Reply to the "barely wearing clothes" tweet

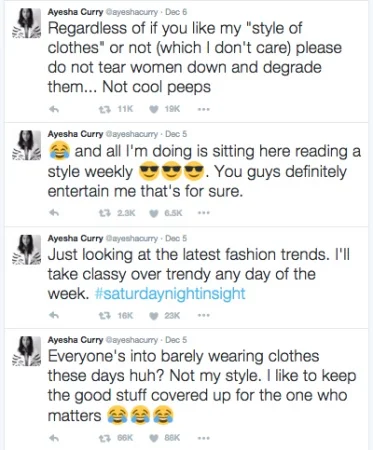pyautogui.click(x=54, y=438)
